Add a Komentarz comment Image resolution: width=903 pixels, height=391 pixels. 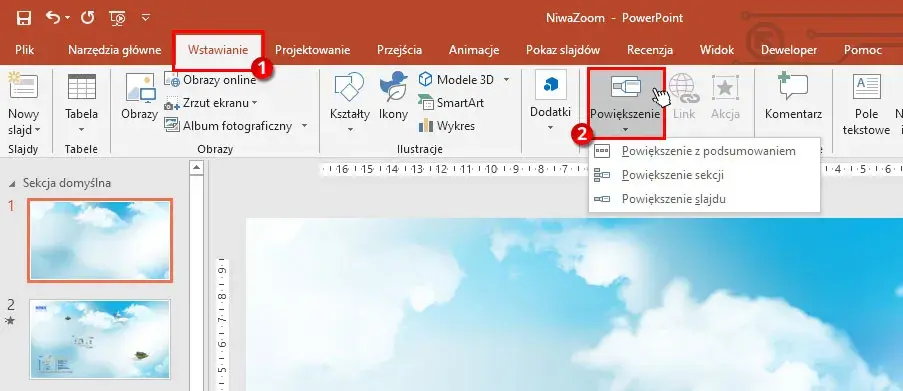(x=793, y=96)
